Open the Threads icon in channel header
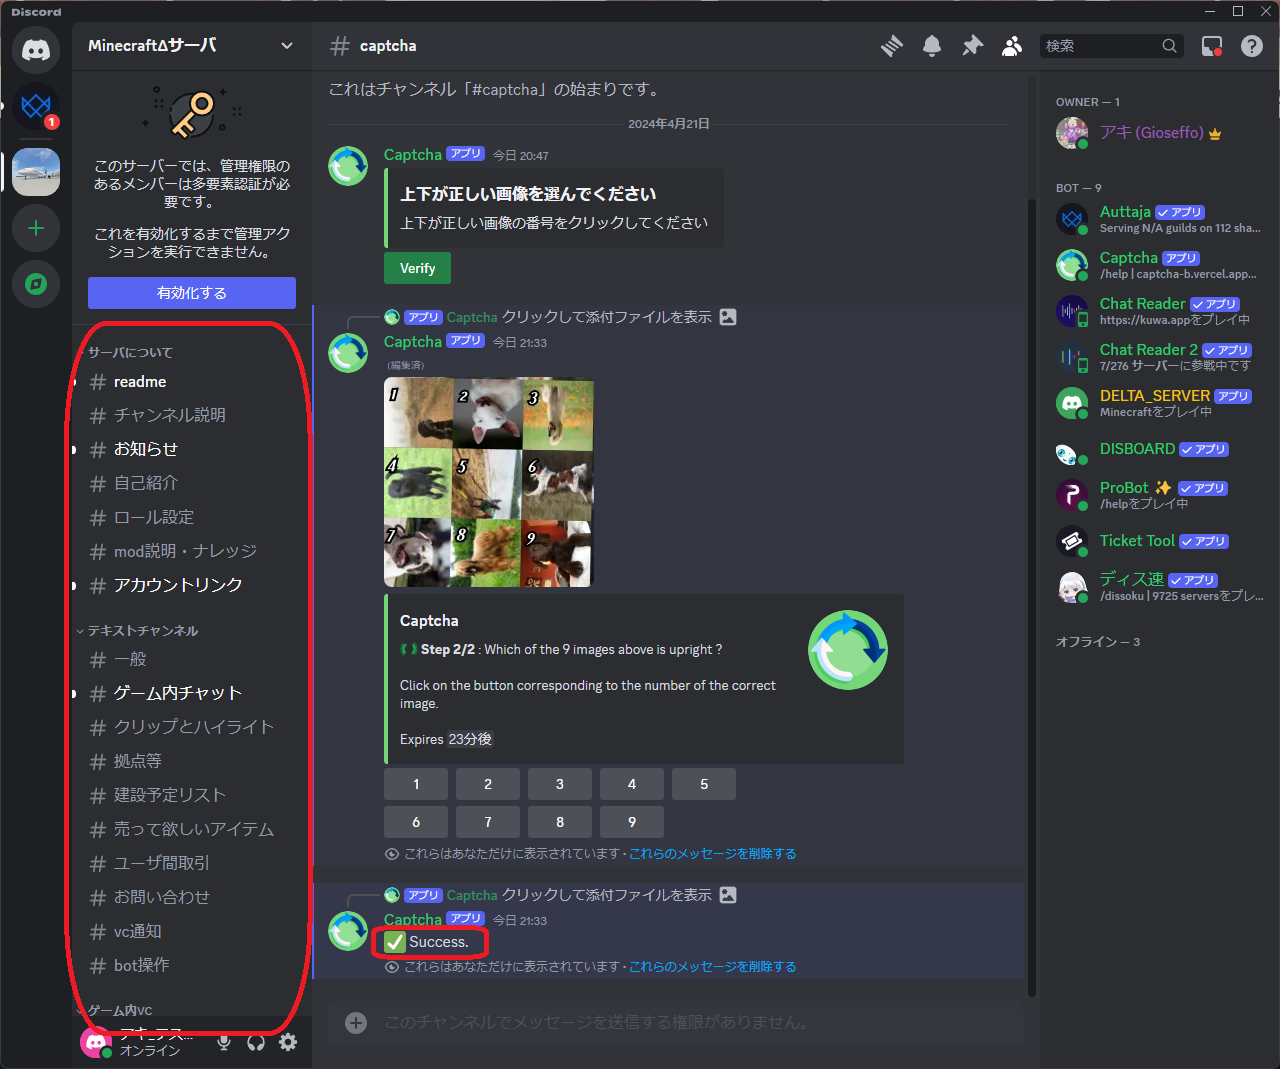 [x=891, y=46]
